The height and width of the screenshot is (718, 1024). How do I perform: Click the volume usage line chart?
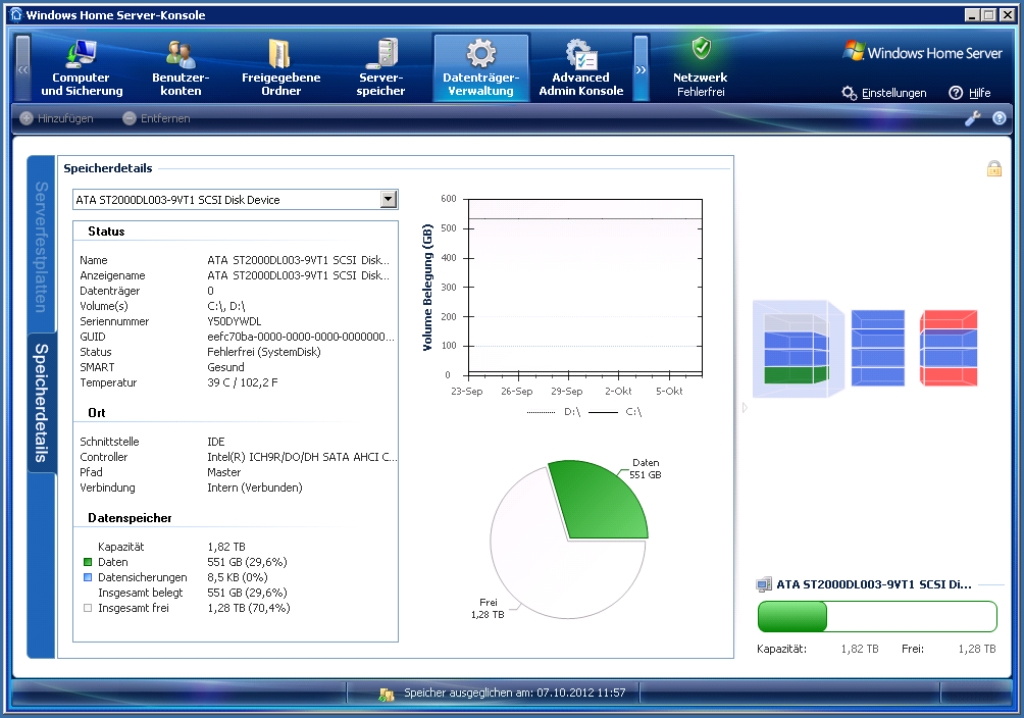585,287
